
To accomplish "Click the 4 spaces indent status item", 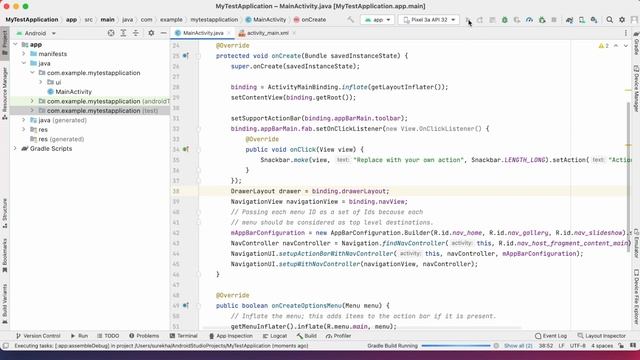I will pyautogui.click(x=602, y=346).
